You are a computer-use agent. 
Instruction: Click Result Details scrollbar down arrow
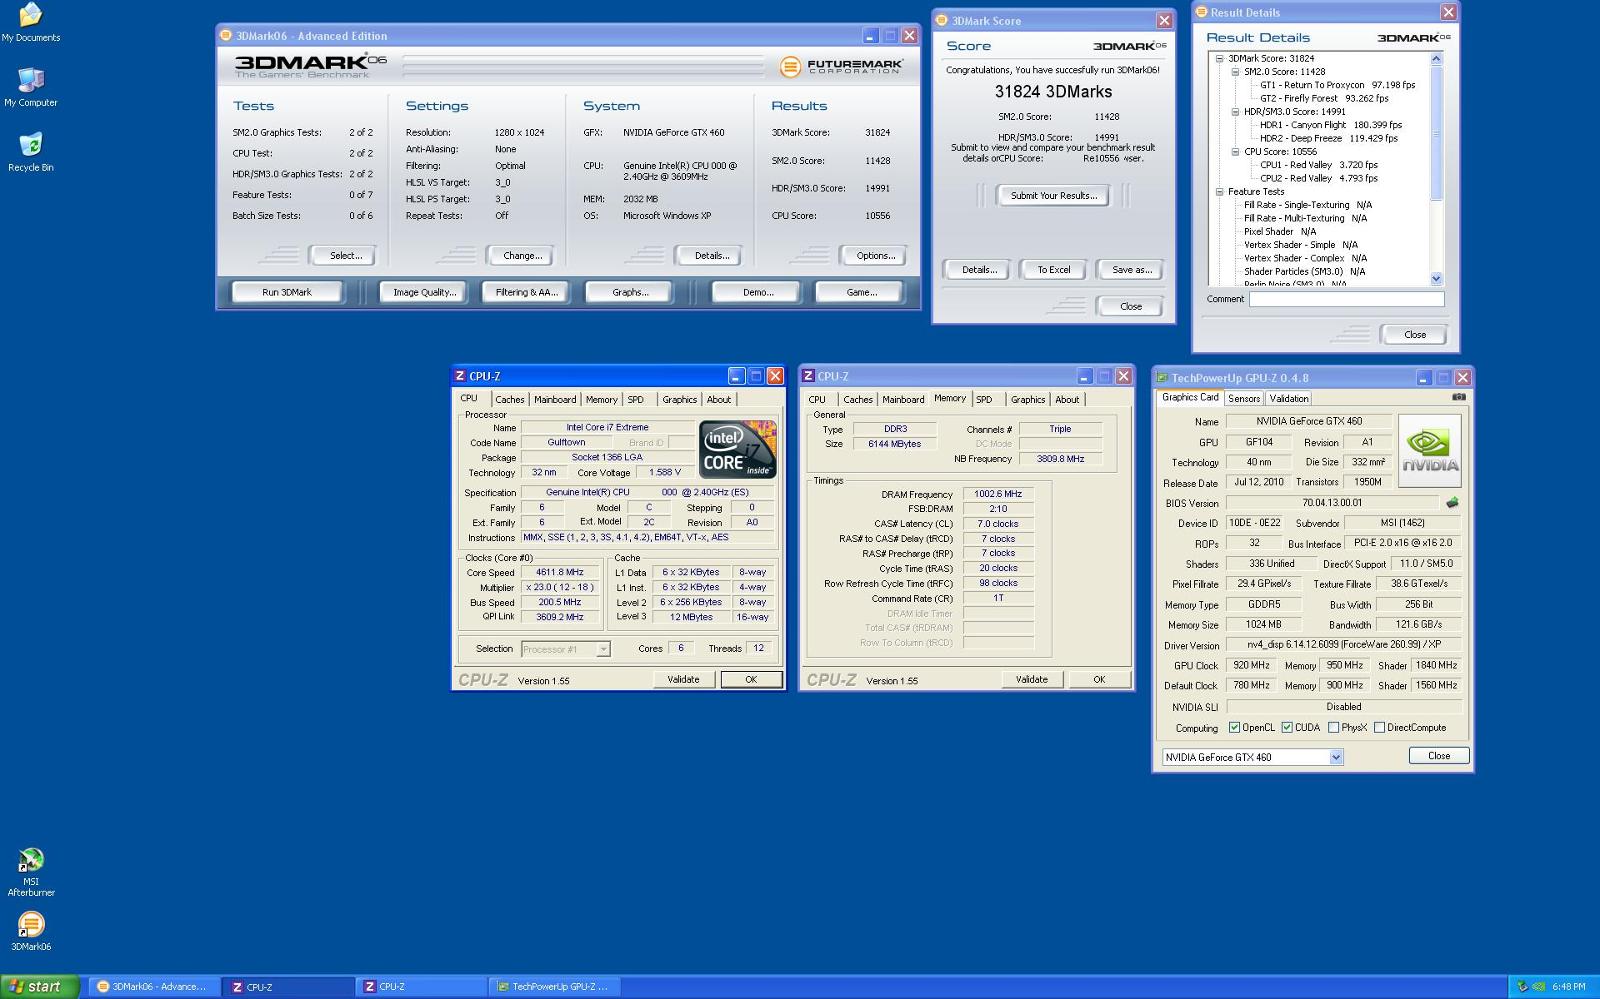[1437, 279]
